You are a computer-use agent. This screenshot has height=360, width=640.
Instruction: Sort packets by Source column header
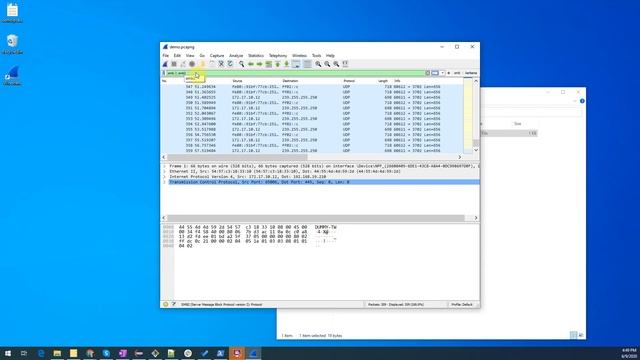[x=237, y=81]
